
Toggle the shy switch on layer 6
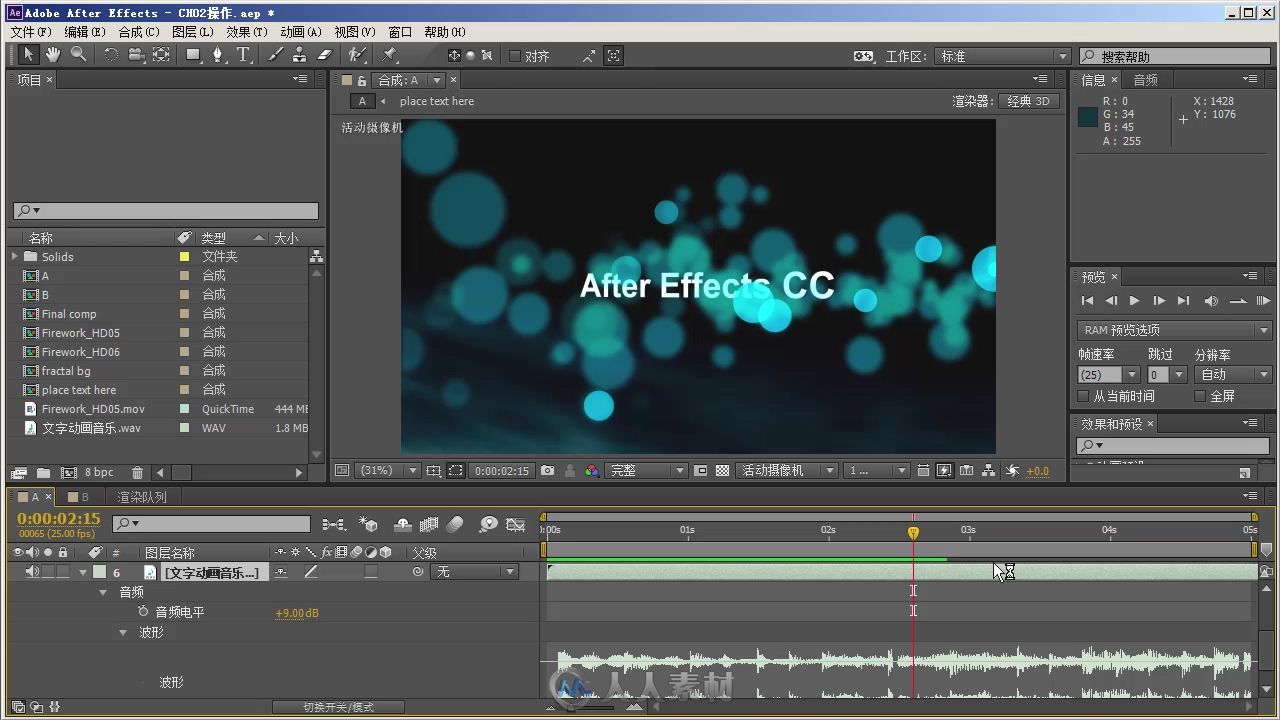click(281, 572)
